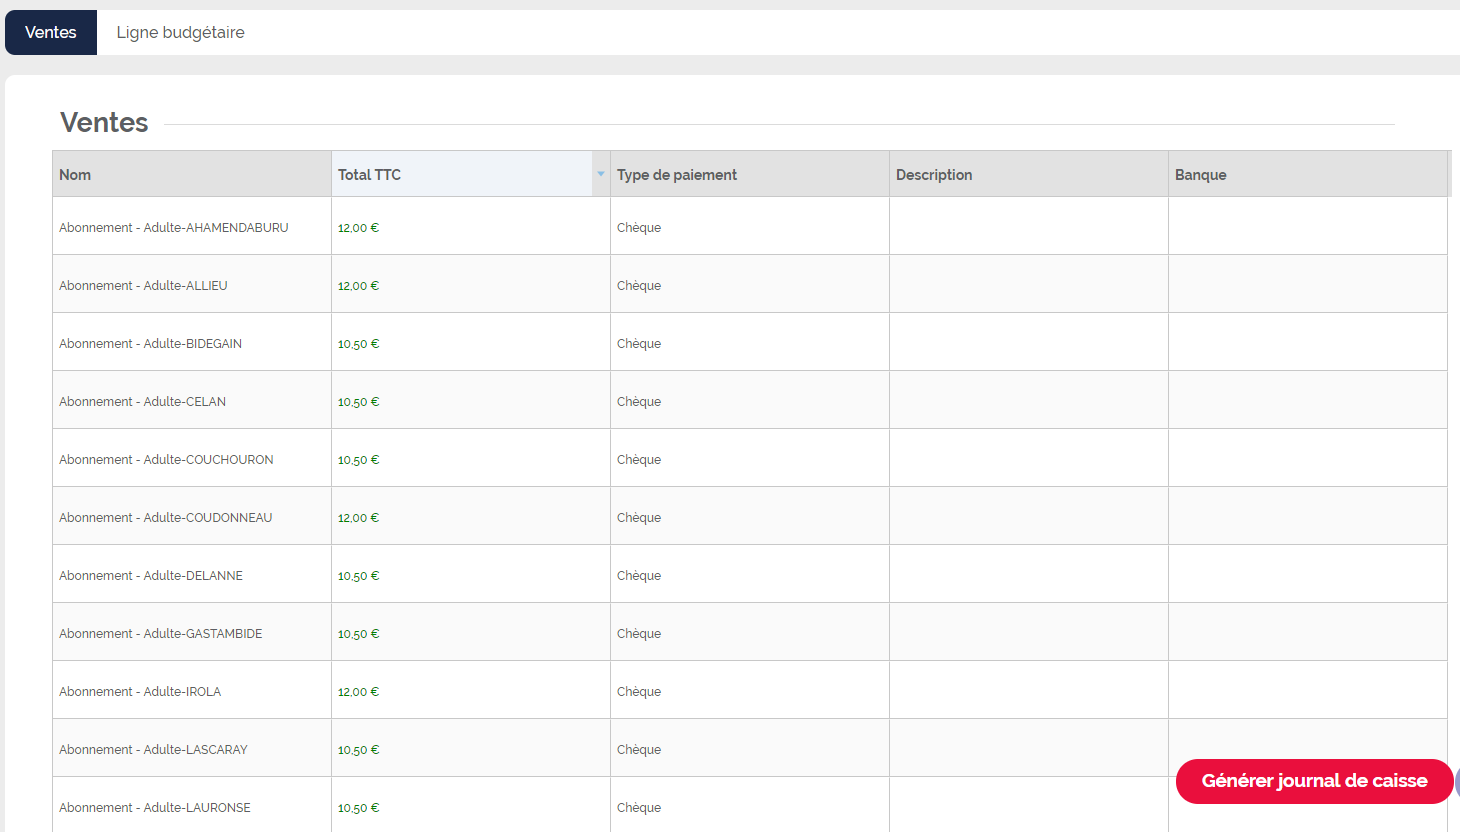Screen dimensions: 1460x832
Task: Click the Banque column header
Action: point(1308,174)
